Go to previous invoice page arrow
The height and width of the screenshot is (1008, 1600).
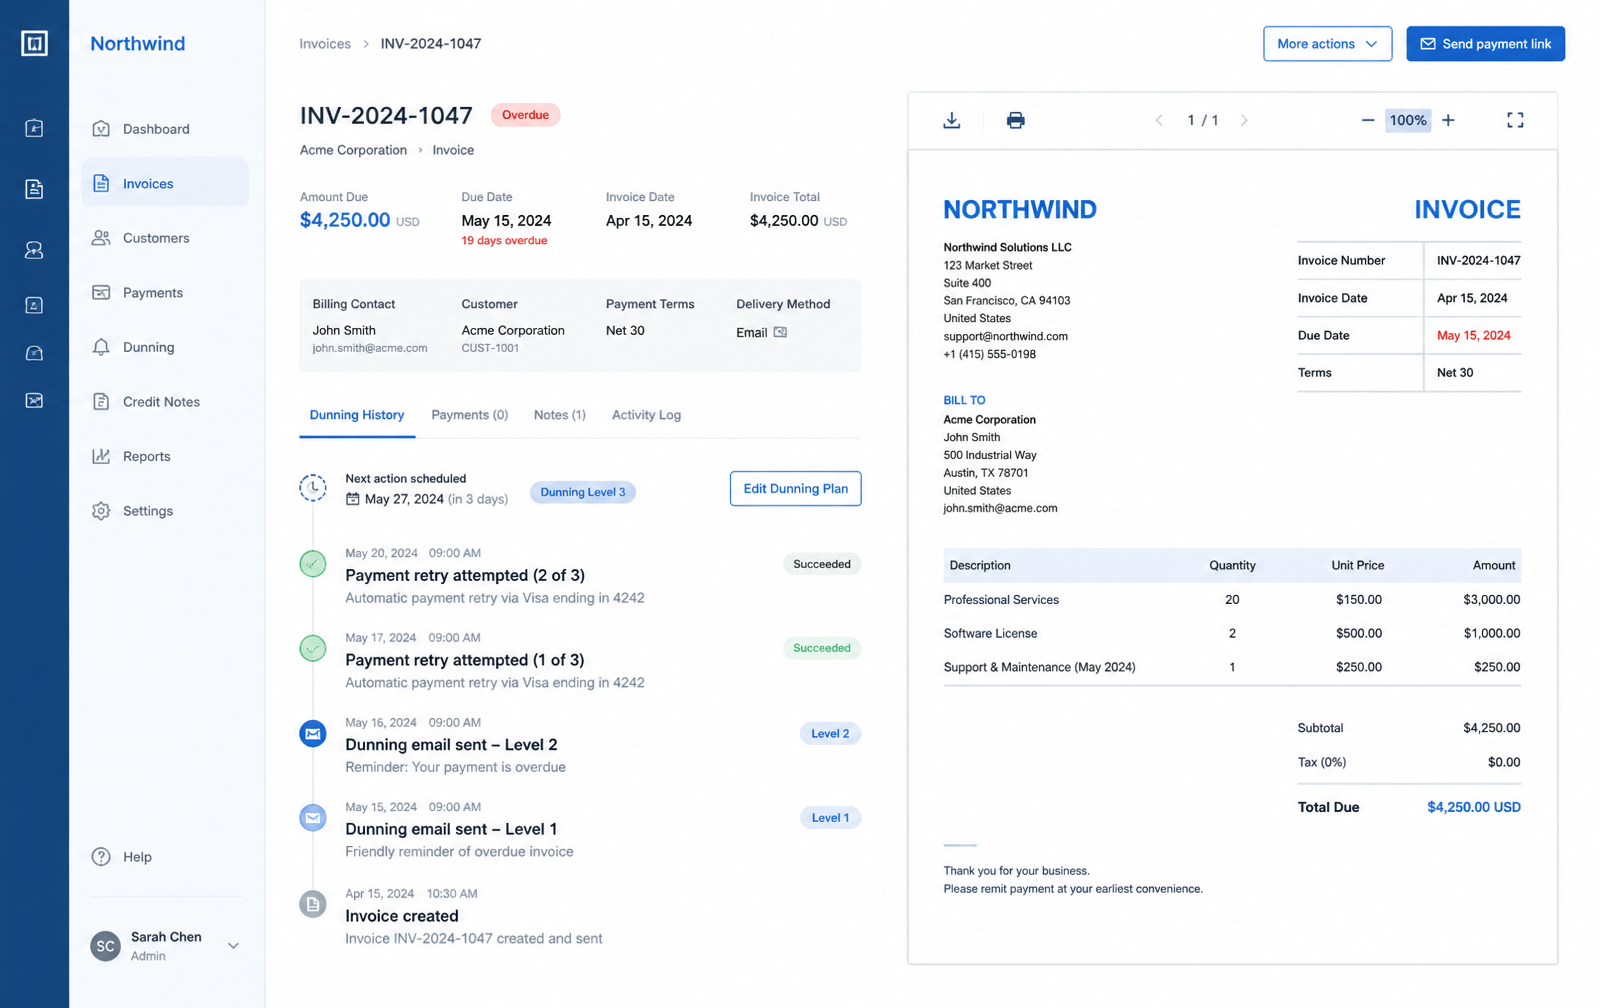coord(1159,120)
